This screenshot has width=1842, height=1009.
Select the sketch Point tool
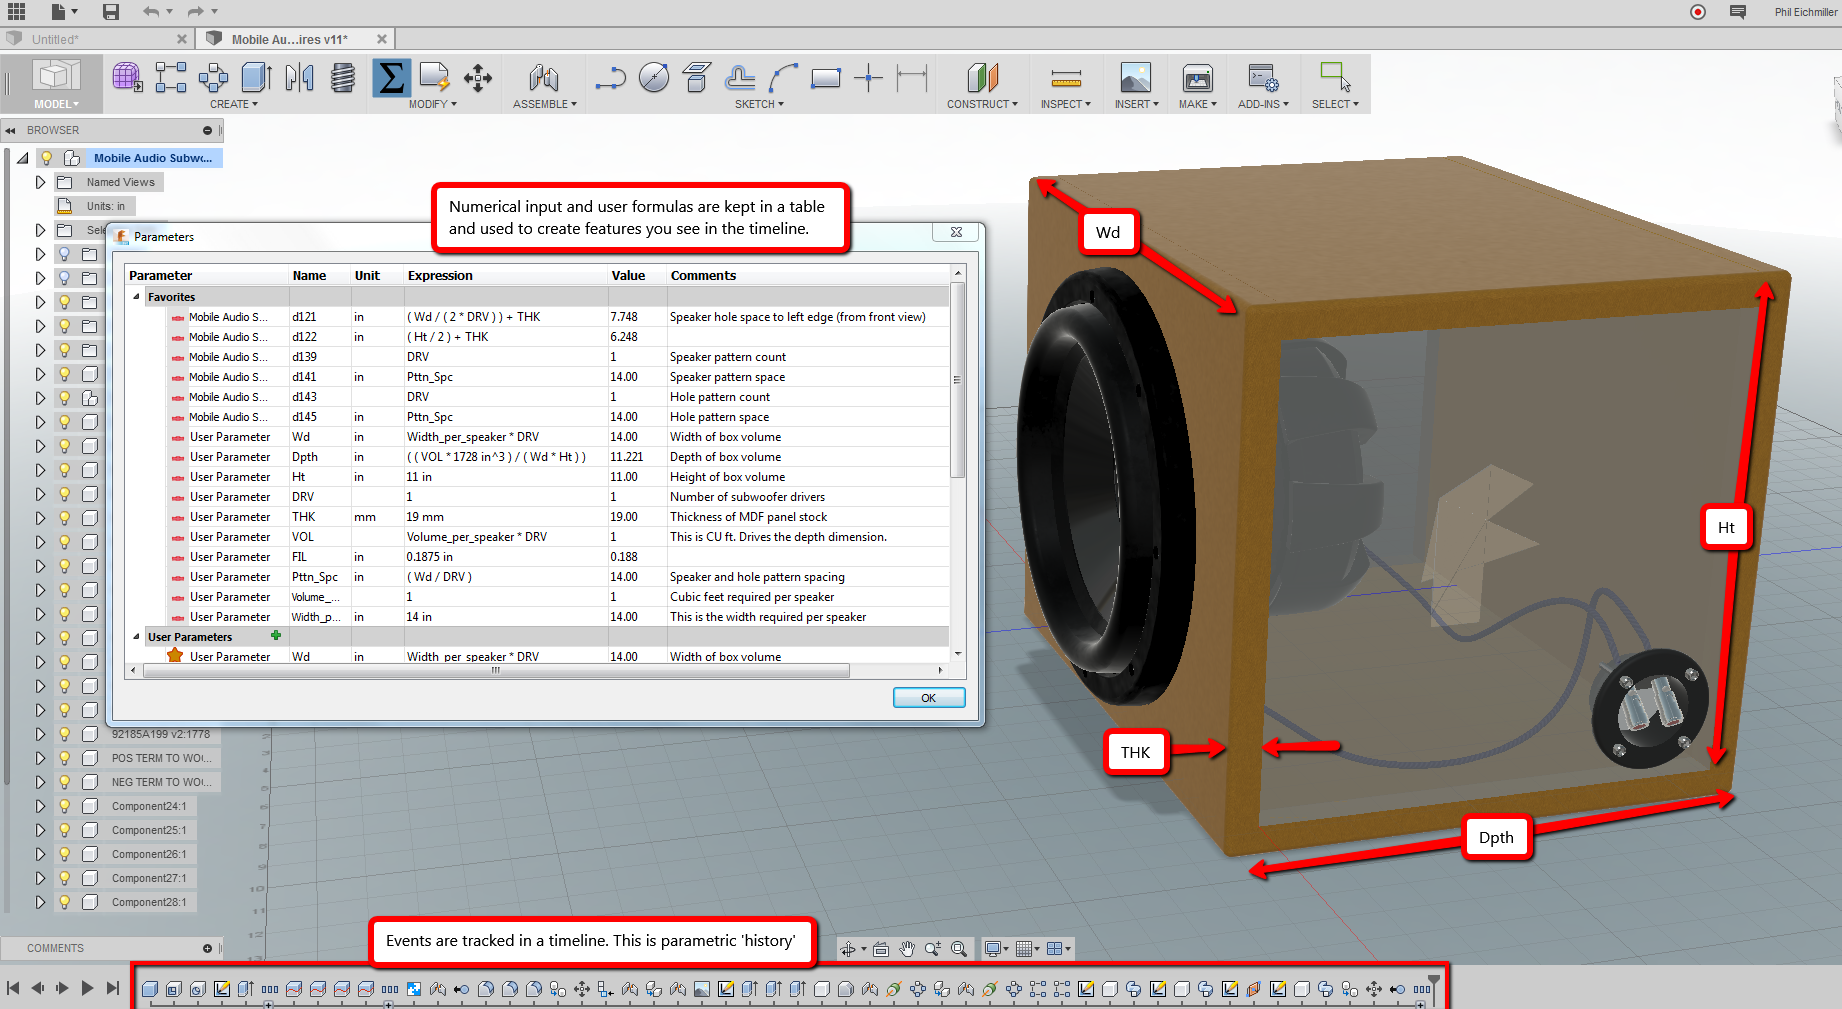(869, 77)
